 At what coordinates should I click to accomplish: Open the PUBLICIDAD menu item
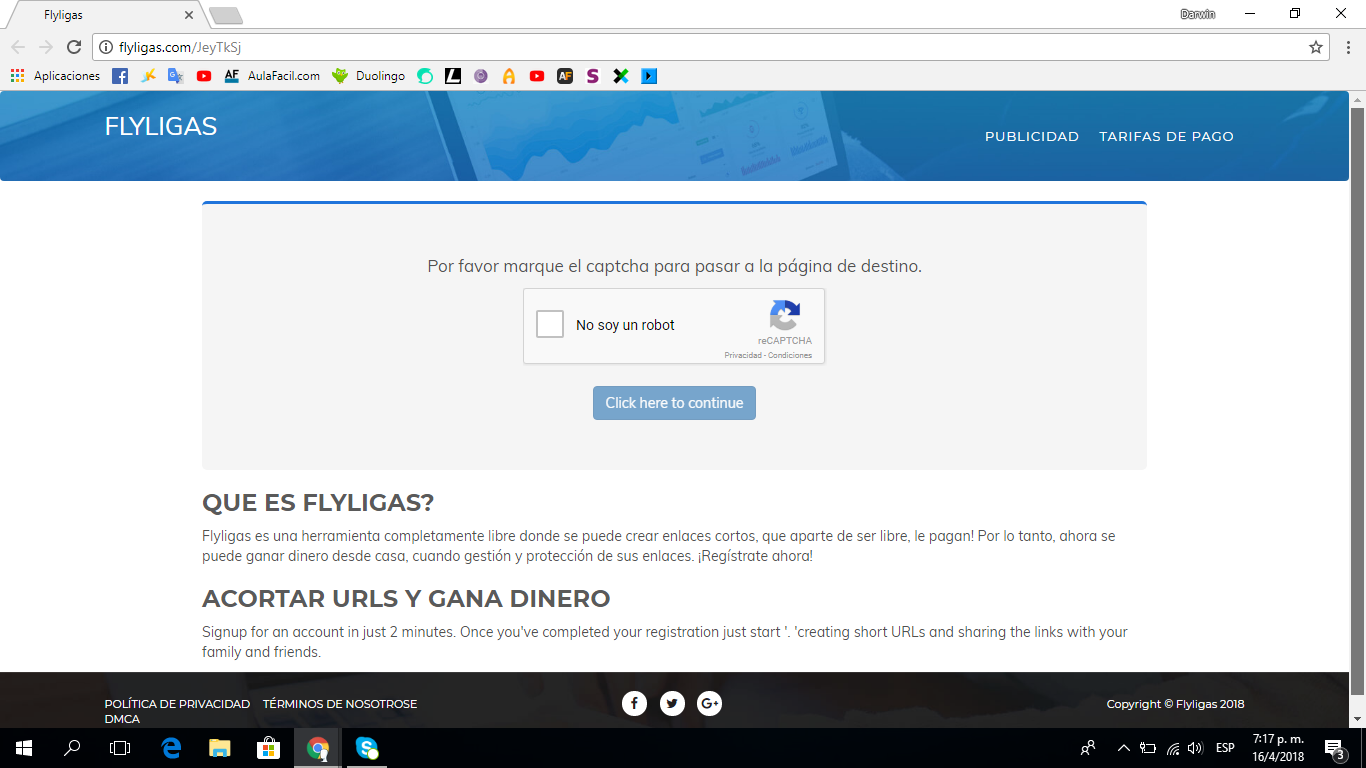coord(1032,136)
